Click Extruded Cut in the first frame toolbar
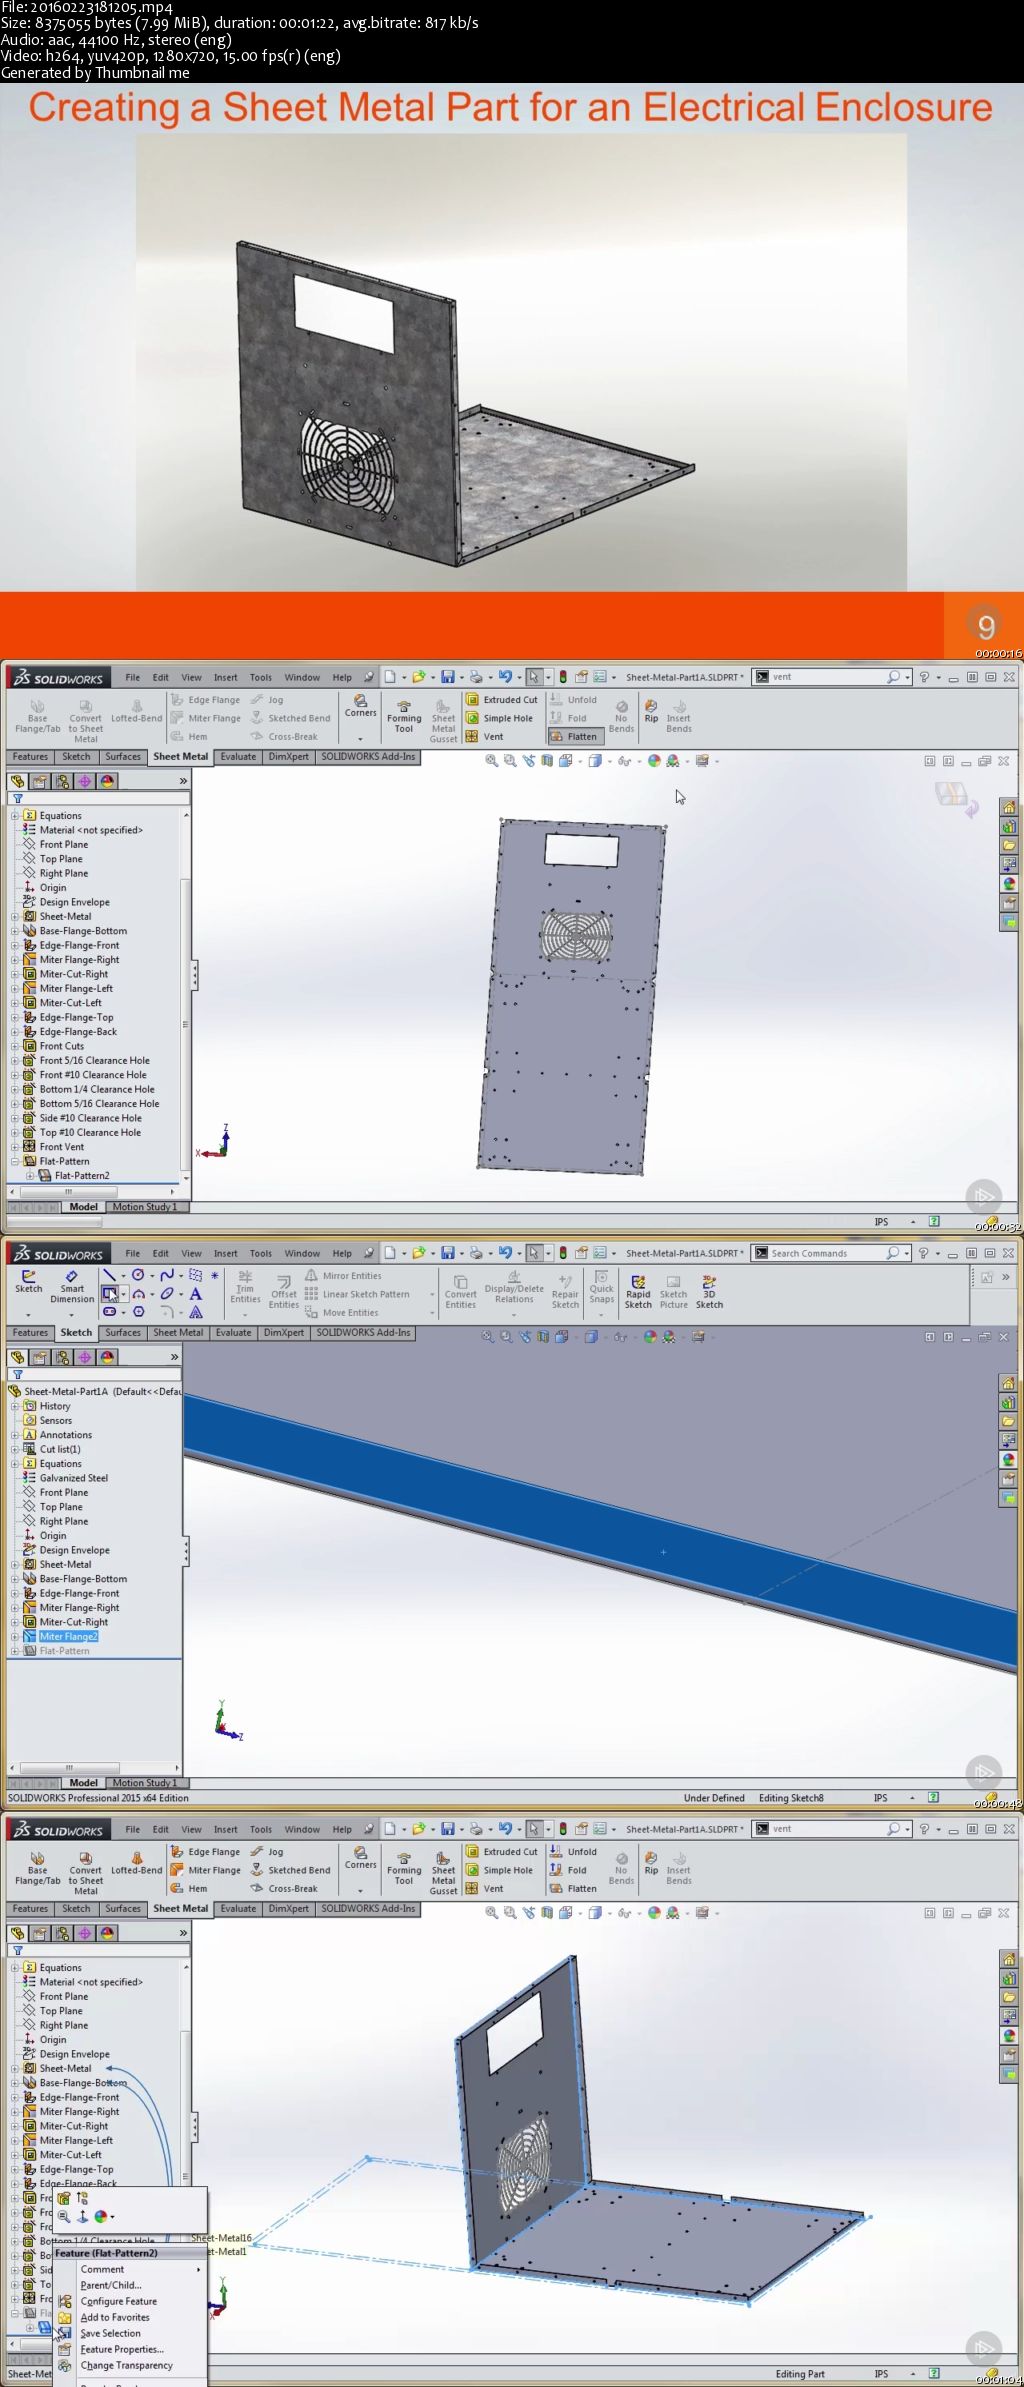 (x=502, y=700)
